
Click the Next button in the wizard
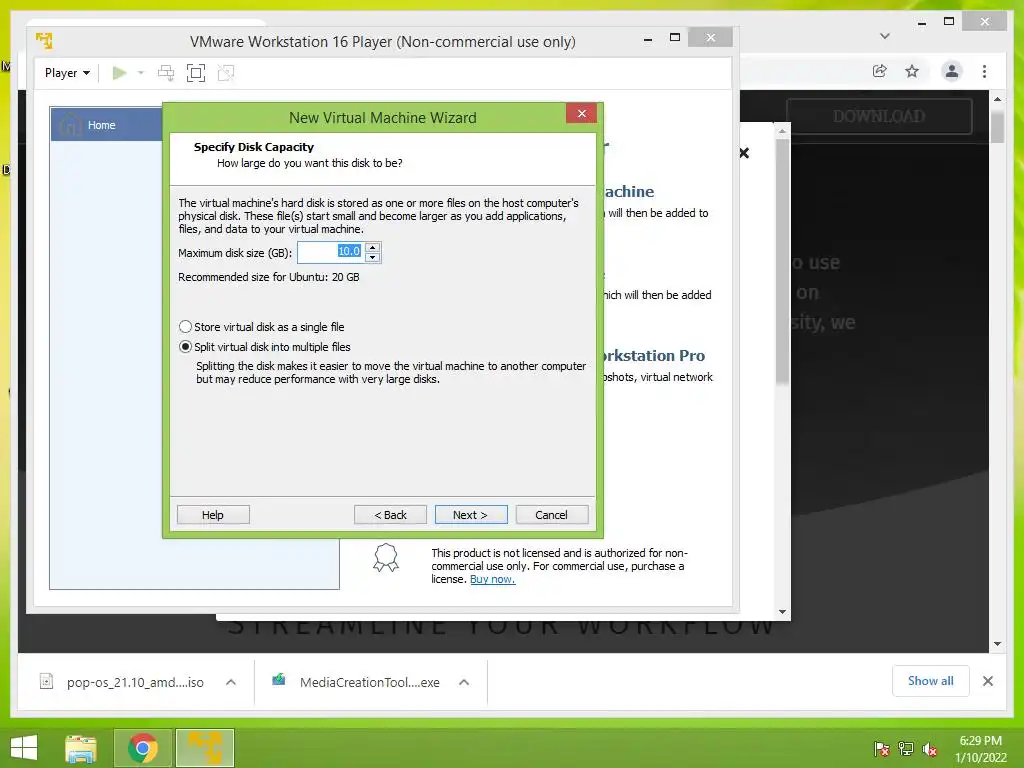pyautogui.click(x=471, y=515)
